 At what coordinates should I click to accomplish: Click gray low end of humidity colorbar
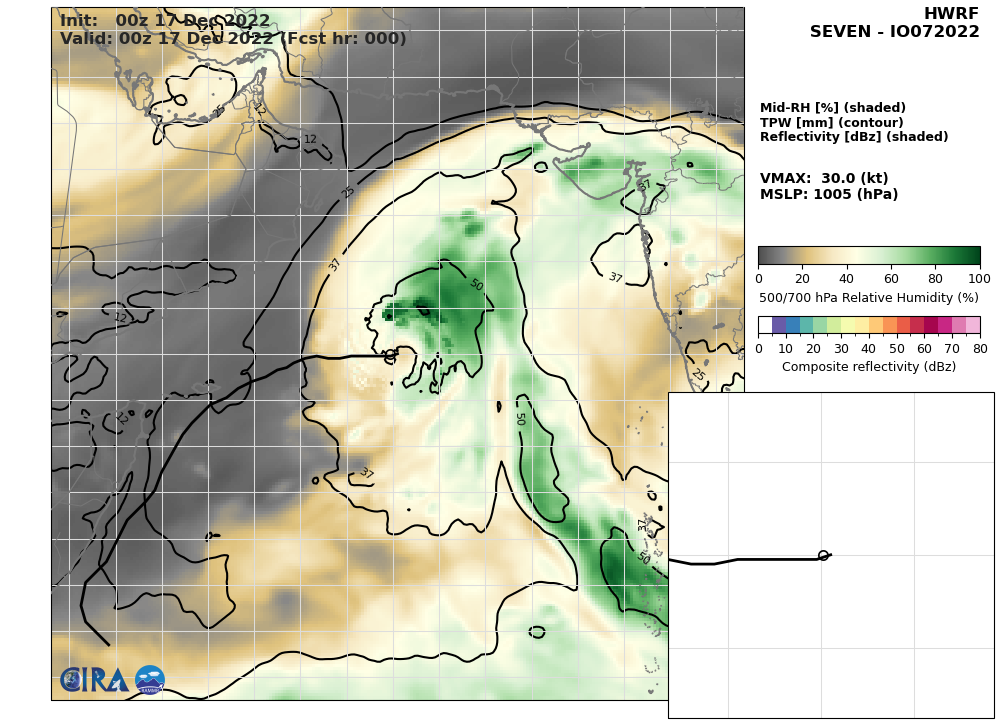point(766,255)
